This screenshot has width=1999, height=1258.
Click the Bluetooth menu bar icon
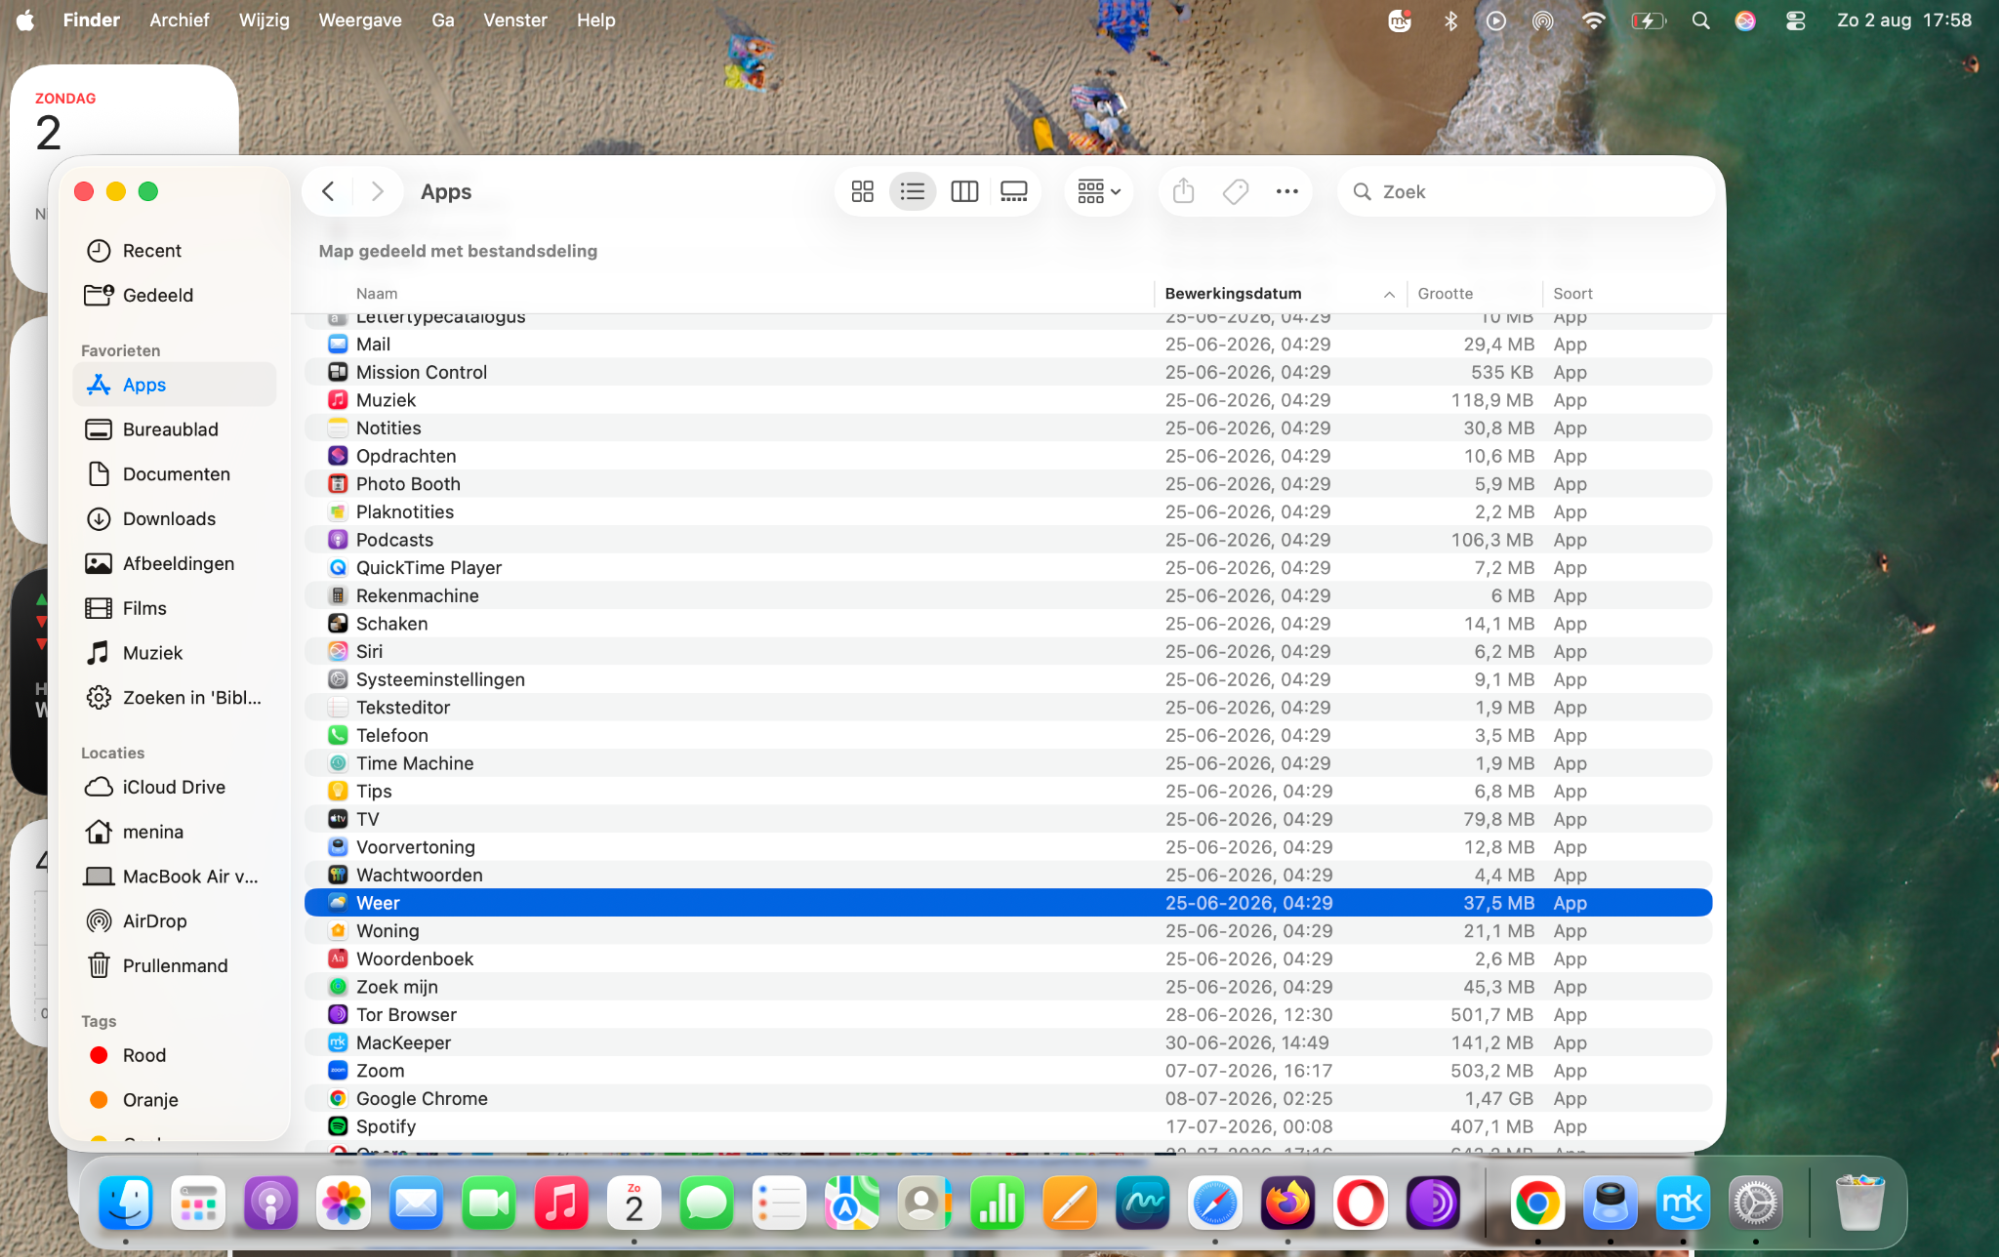click(x=1450, y=20)
